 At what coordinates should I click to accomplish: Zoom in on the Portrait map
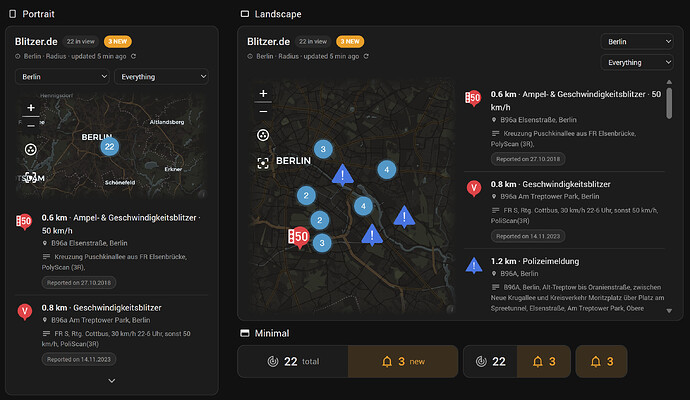(31, 108)
